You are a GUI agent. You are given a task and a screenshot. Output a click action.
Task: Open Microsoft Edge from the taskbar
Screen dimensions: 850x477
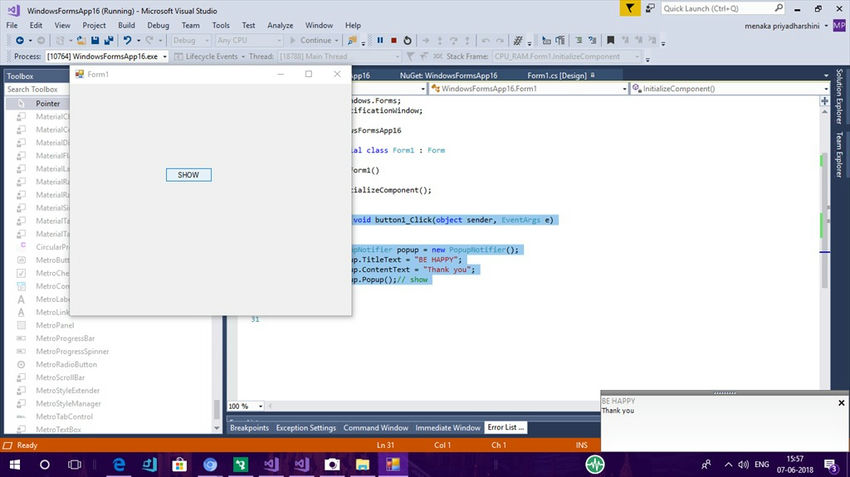pyautogui.click(x=118, y=465)
